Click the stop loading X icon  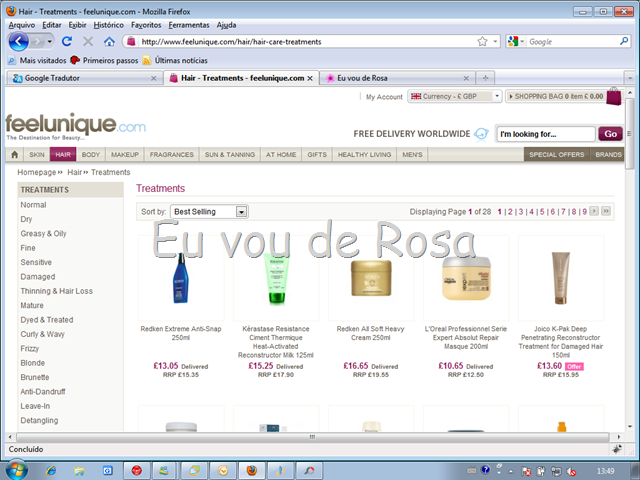88,41
